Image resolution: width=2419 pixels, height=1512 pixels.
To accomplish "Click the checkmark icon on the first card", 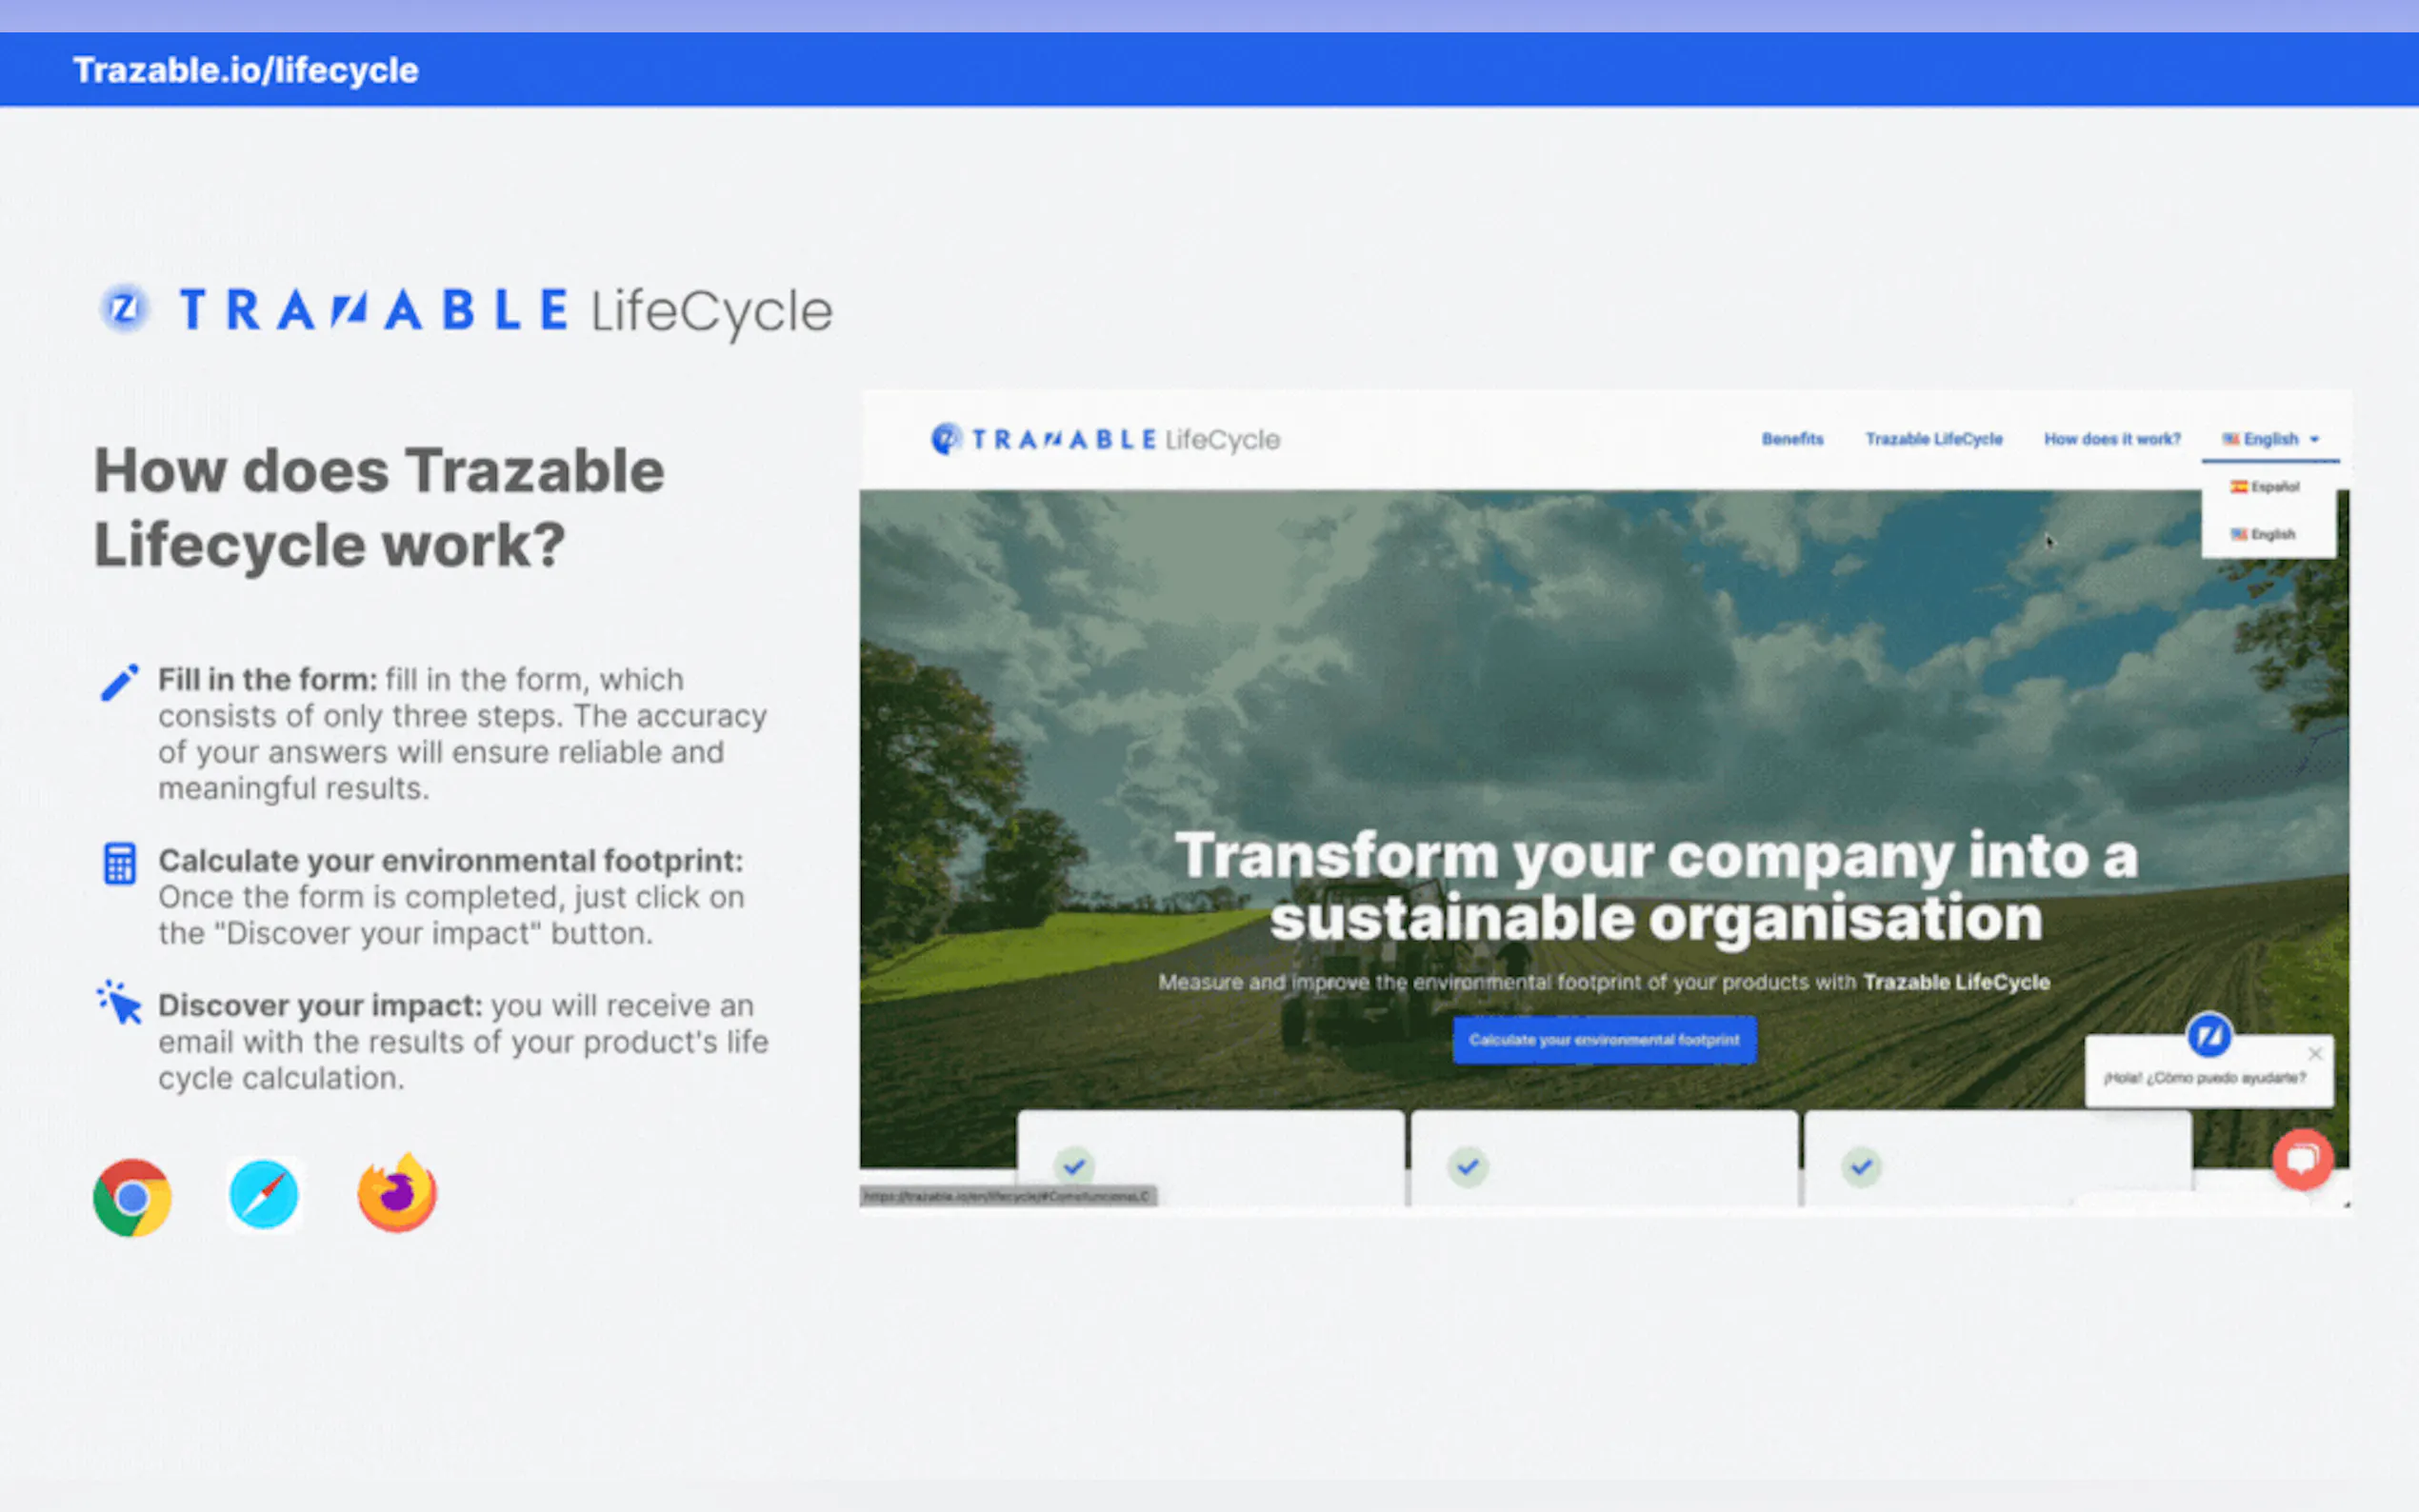I will (x=1074, y=1166).
